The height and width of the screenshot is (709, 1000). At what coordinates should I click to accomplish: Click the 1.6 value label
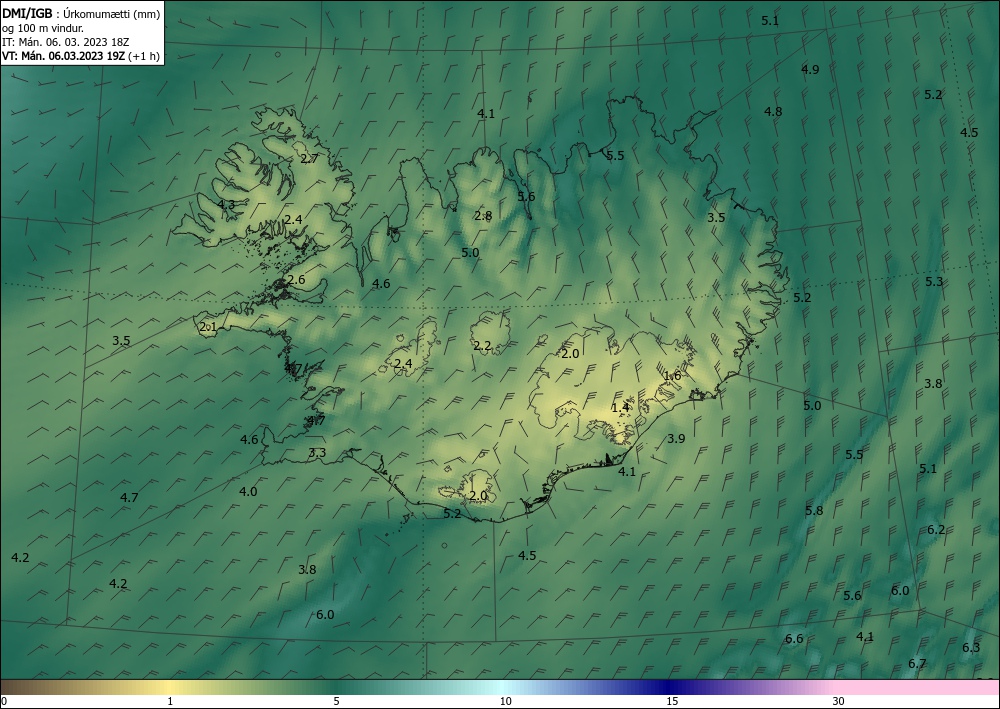[672, 376]
